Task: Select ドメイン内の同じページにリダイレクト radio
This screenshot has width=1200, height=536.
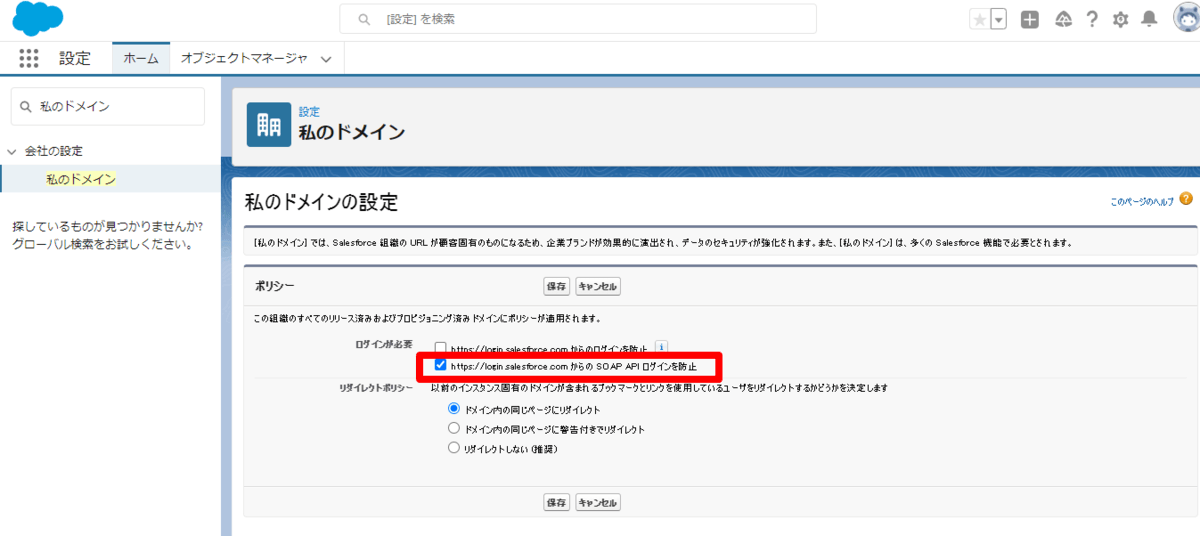Action: (x=454, y=409)
